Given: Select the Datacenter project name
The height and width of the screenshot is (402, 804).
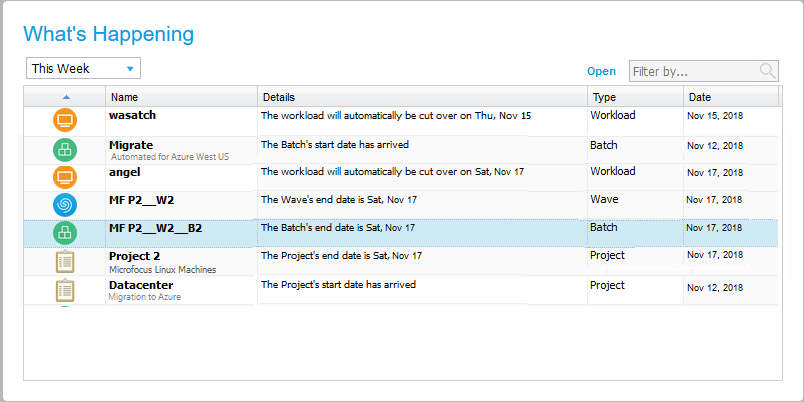Looking at the screenshot, I should click(136, 285).
